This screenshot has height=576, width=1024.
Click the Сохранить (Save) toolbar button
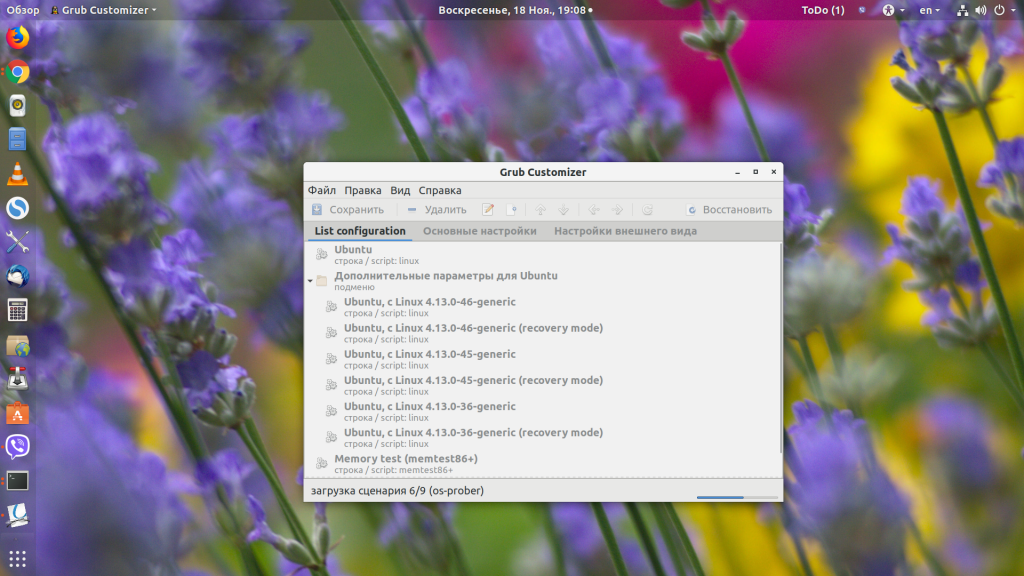347,210
